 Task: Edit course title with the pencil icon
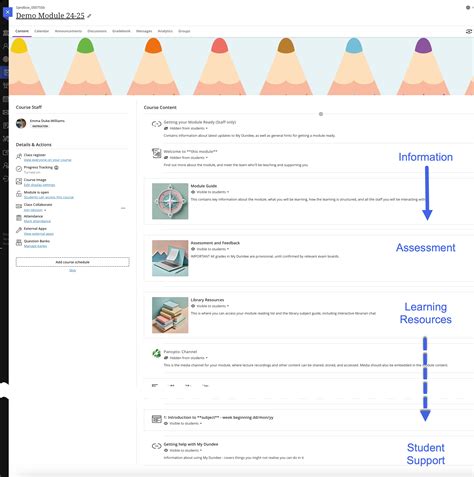coord(89,16)
